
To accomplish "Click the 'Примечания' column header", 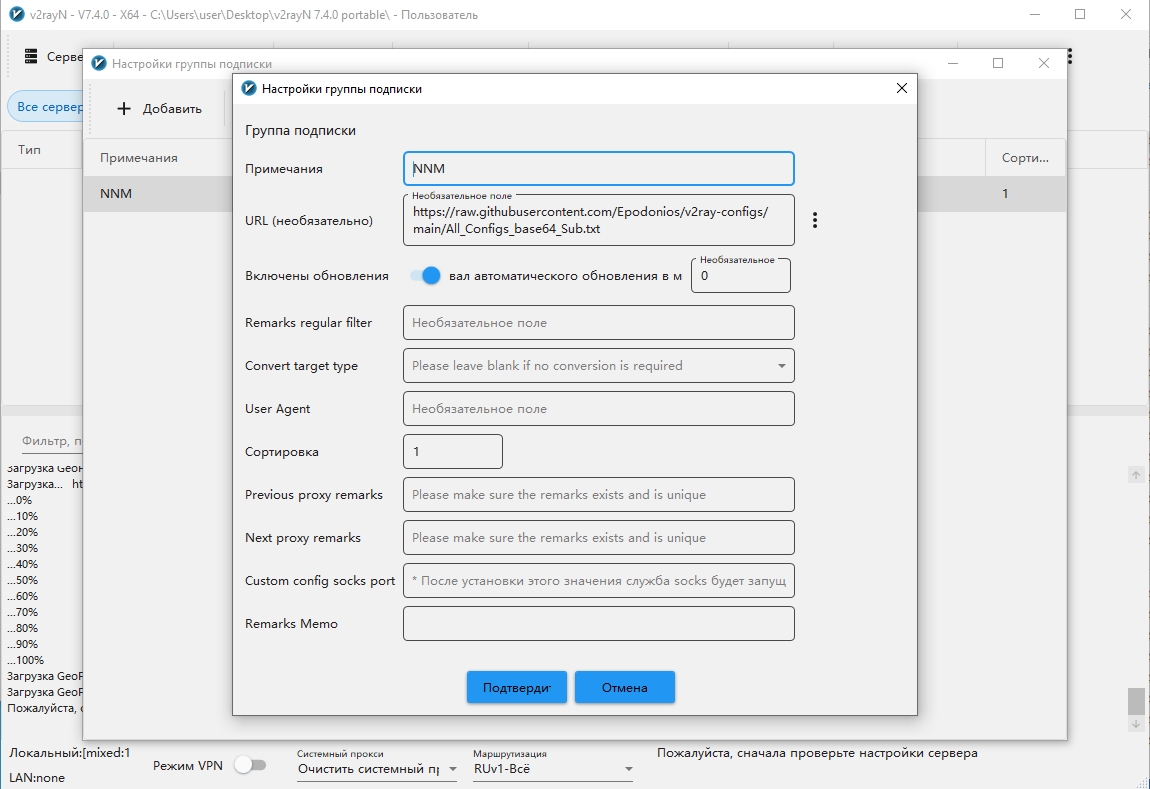I will tap(139, 158).
